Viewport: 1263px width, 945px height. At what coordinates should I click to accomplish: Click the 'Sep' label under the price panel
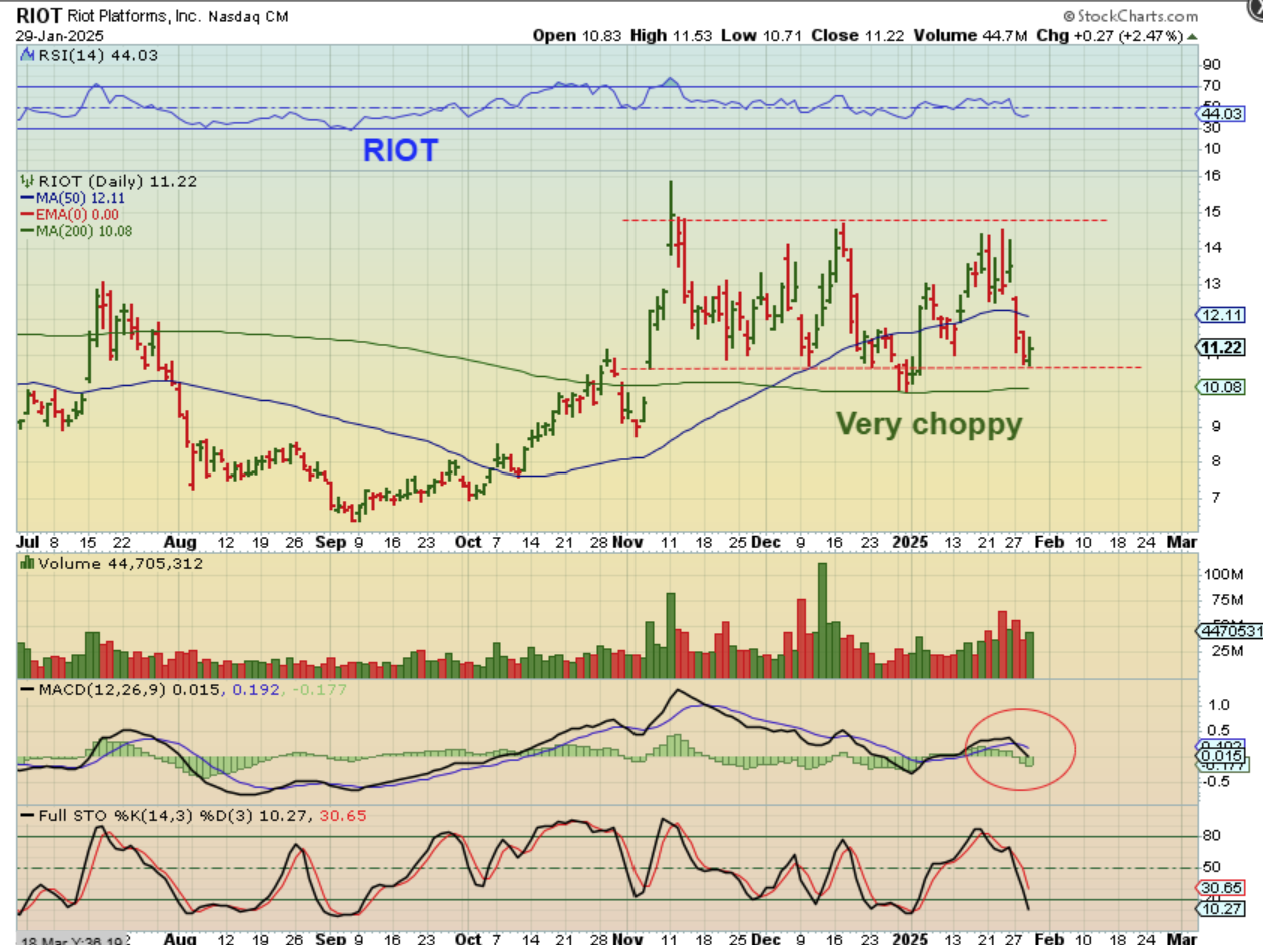point(329,542)
